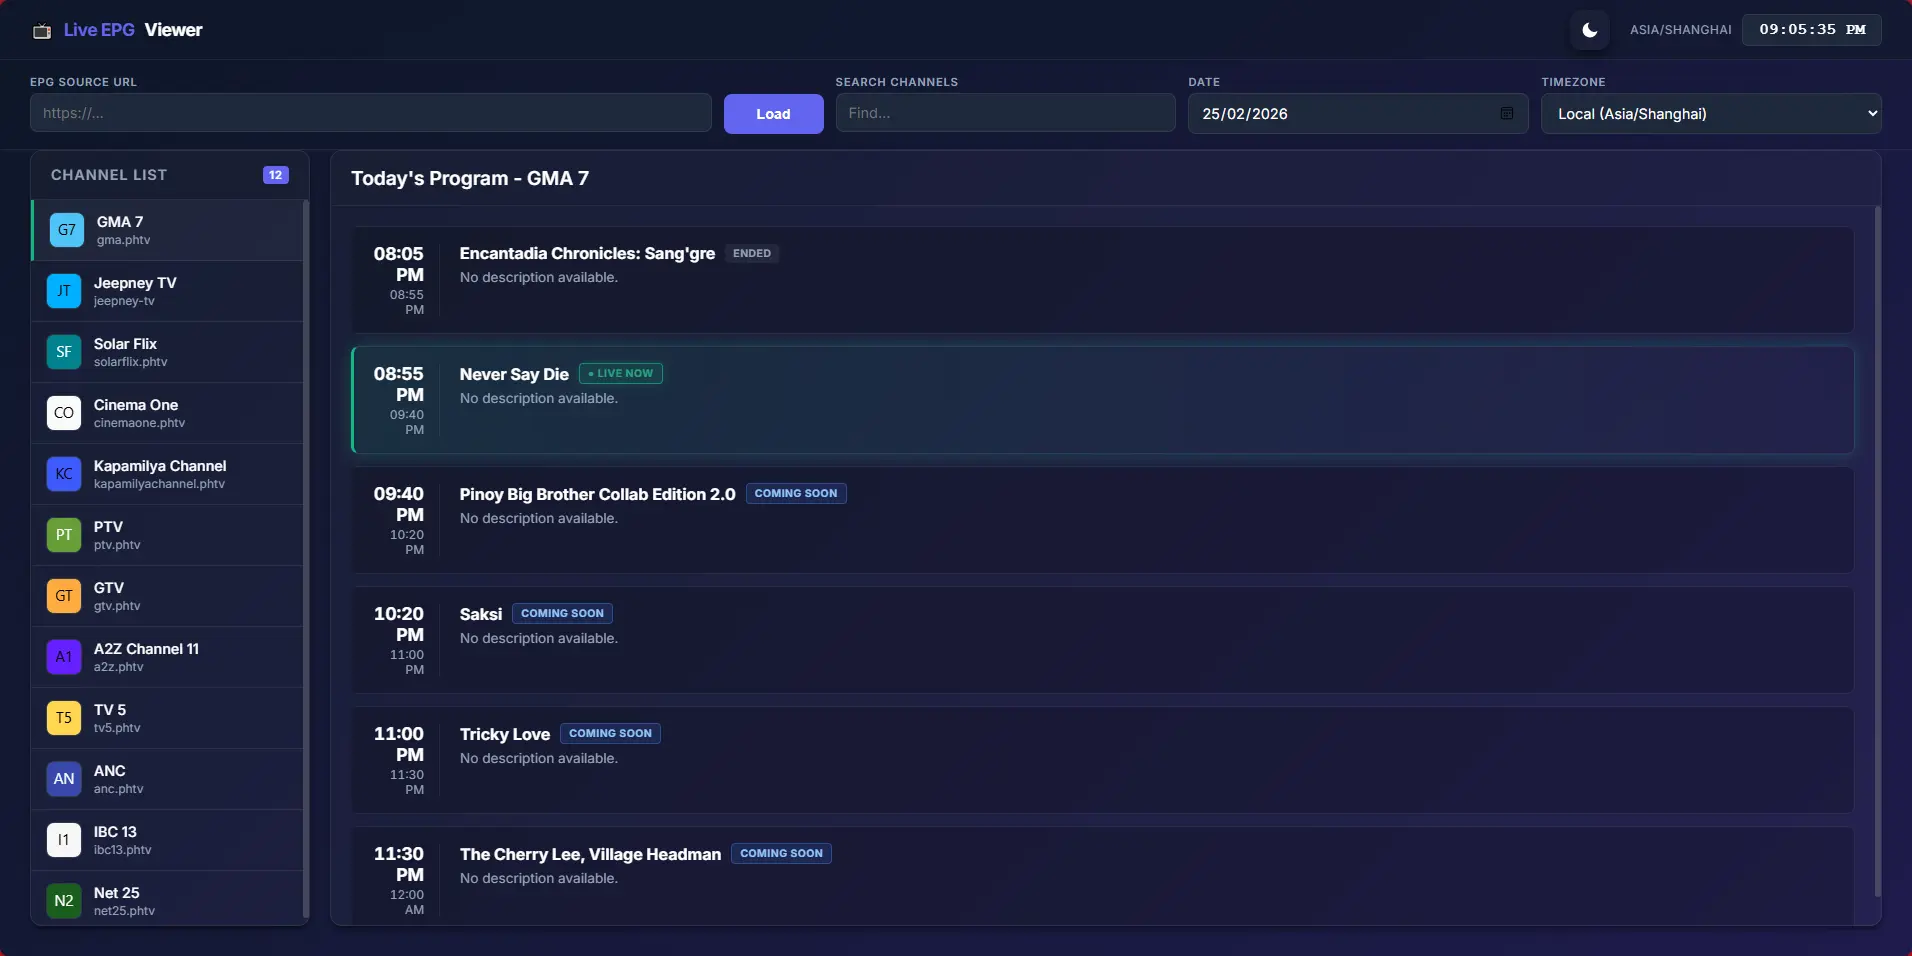Click the channel count badge showing 12
This screenshot has height=956, width=1912.
[276, 175]
